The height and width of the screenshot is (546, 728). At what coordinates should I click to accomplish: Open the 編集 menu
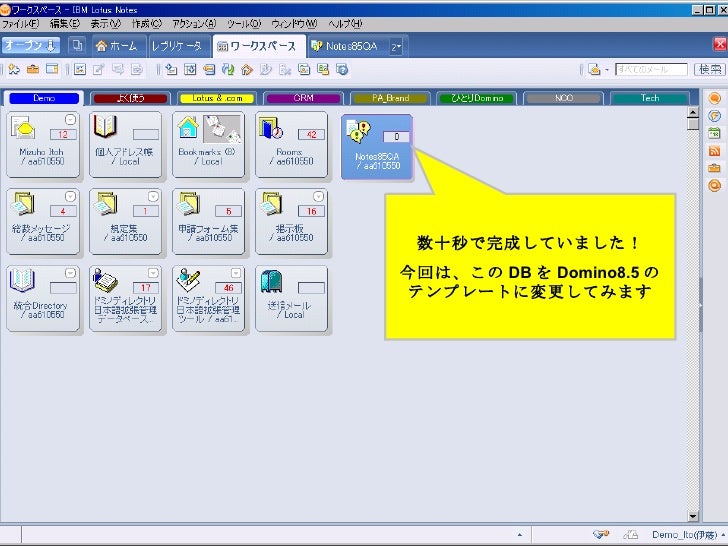coord(65,23)
